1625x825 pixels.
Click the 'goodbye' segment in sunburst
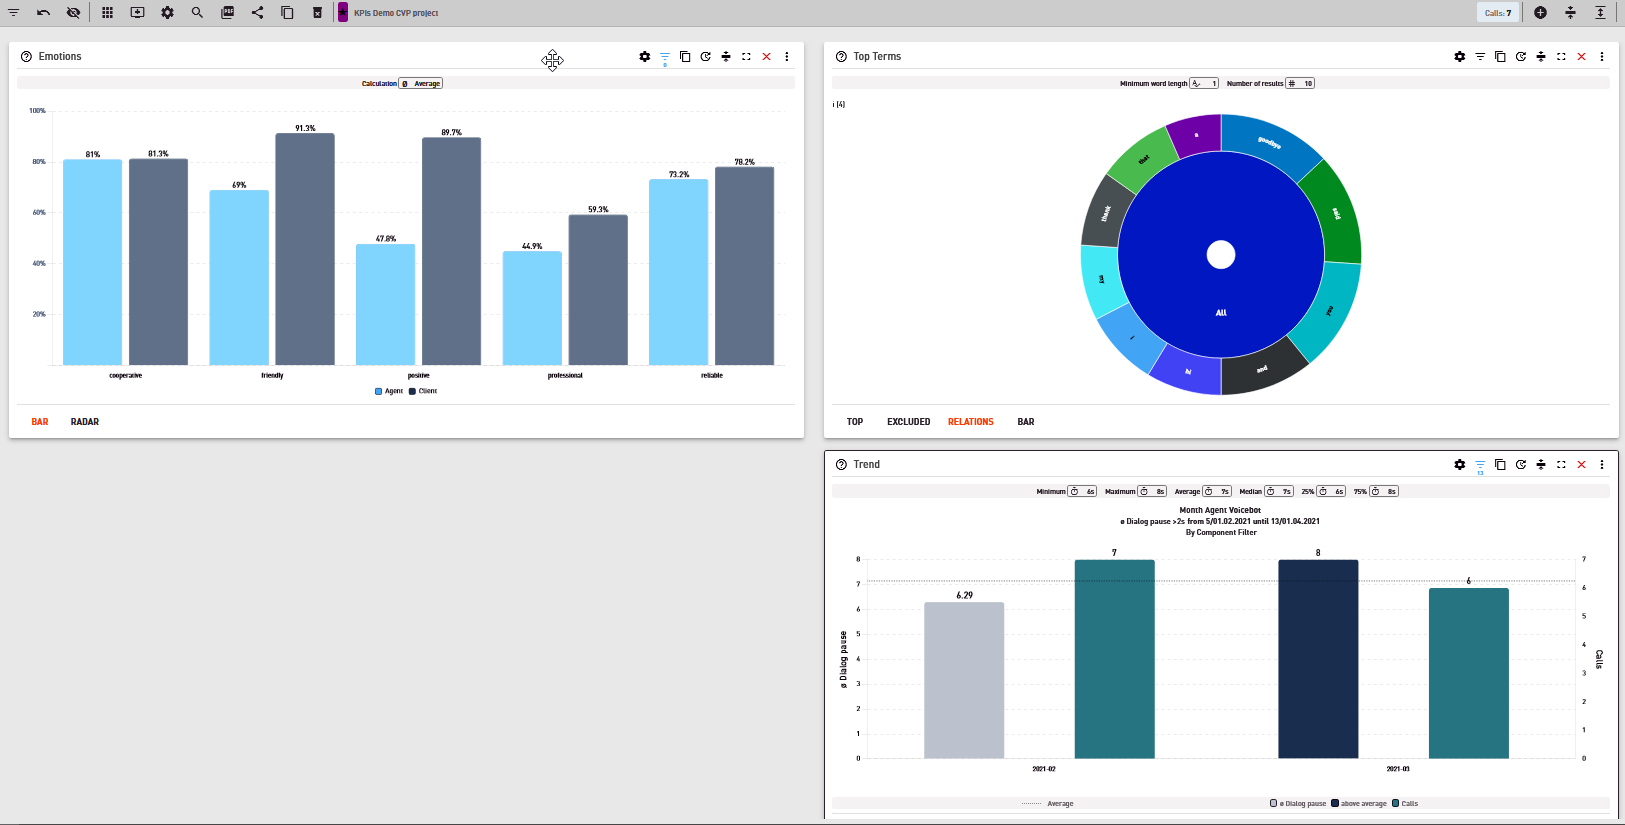1269,143
